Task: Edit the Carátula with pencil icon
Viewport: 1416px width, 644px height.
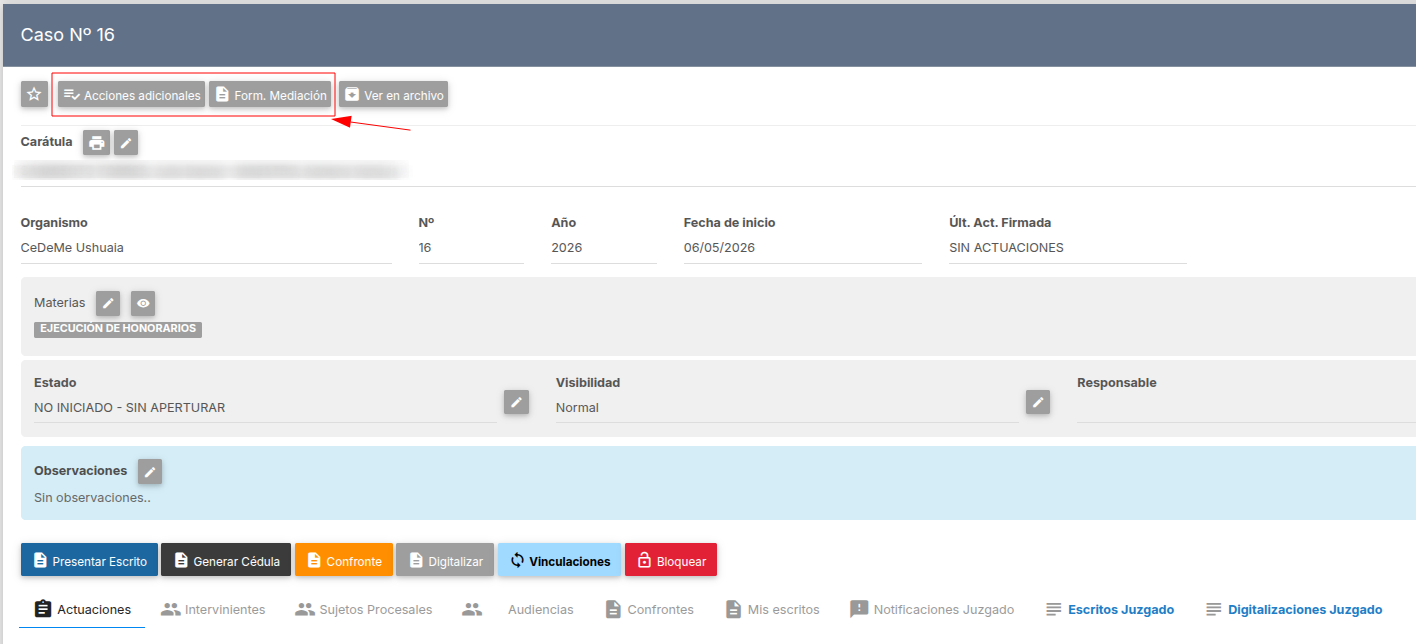Action: [x=126, y=143]
